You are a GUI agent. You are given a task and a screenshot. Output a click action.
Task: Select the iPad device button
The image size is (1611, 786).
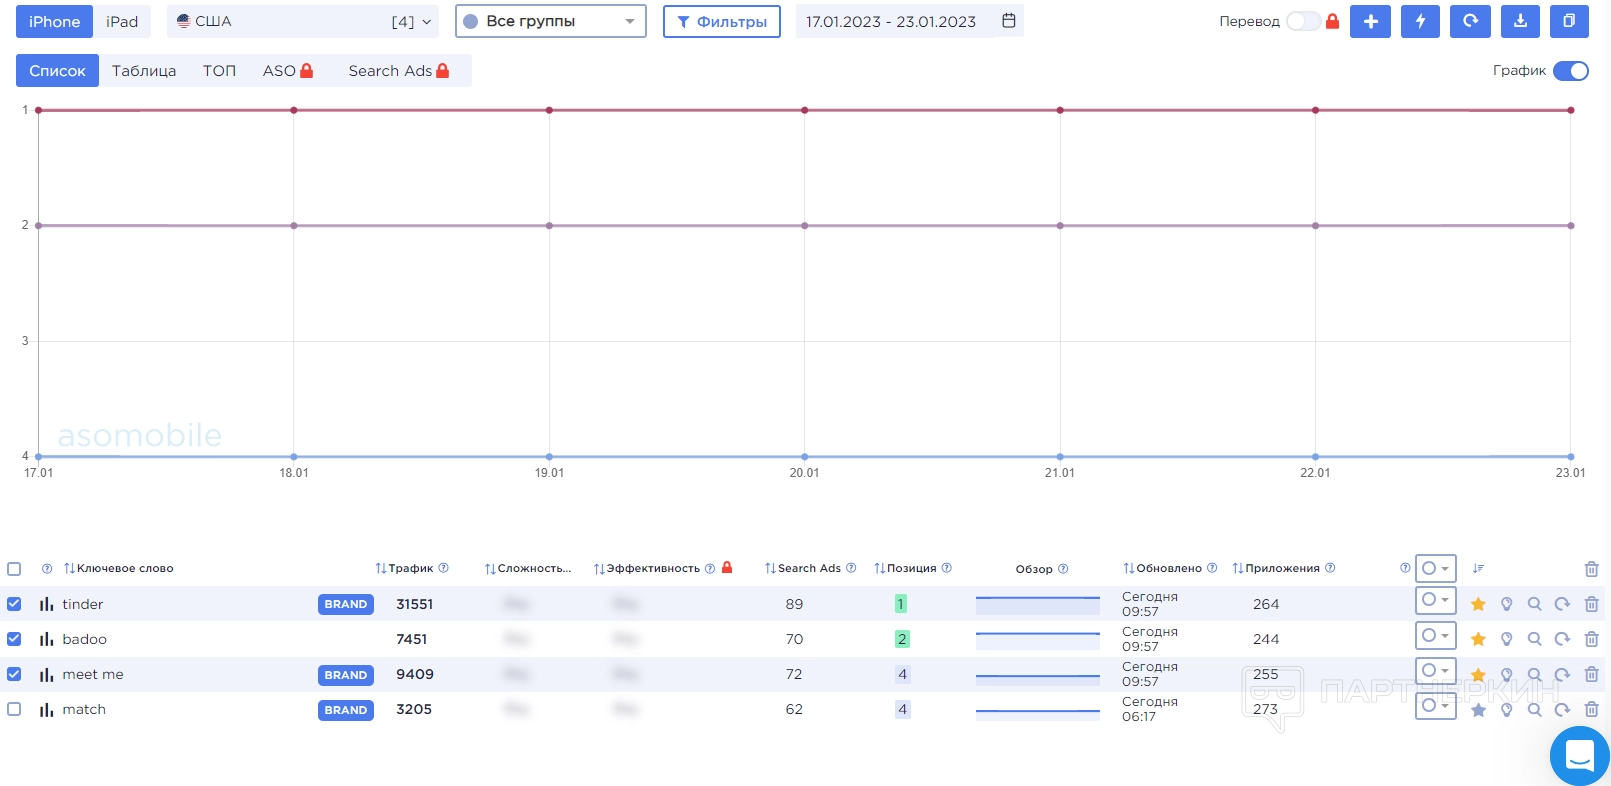click(122, 21)
